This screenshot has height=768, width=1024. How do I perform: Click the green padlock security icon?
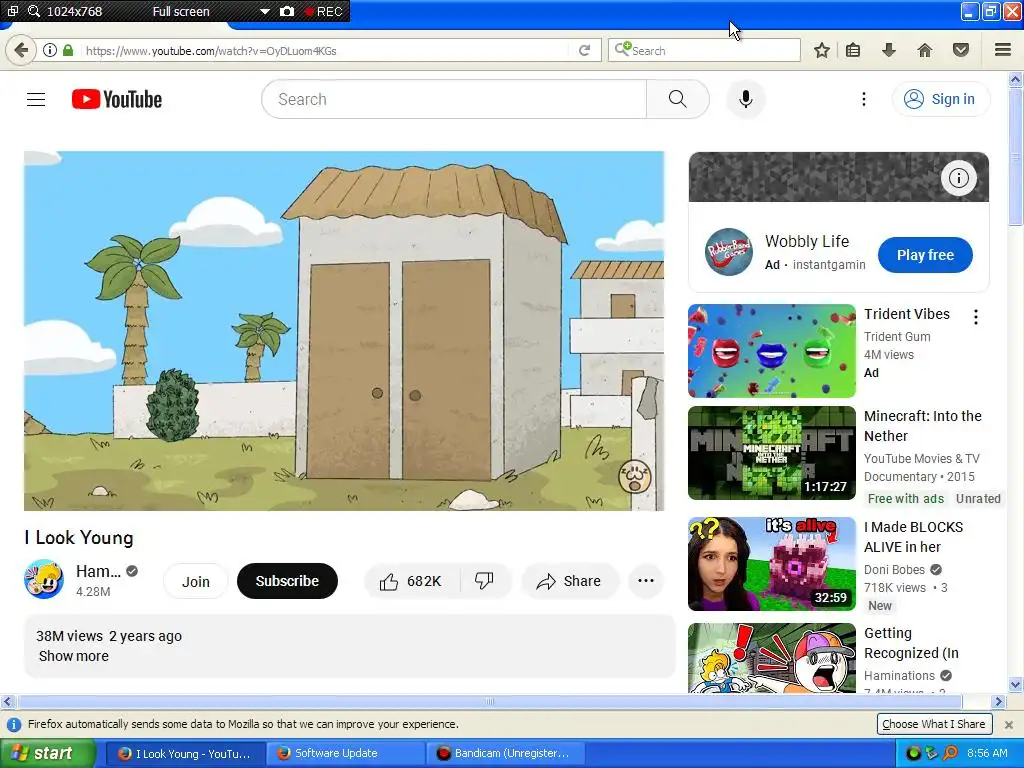pos(68,50)
